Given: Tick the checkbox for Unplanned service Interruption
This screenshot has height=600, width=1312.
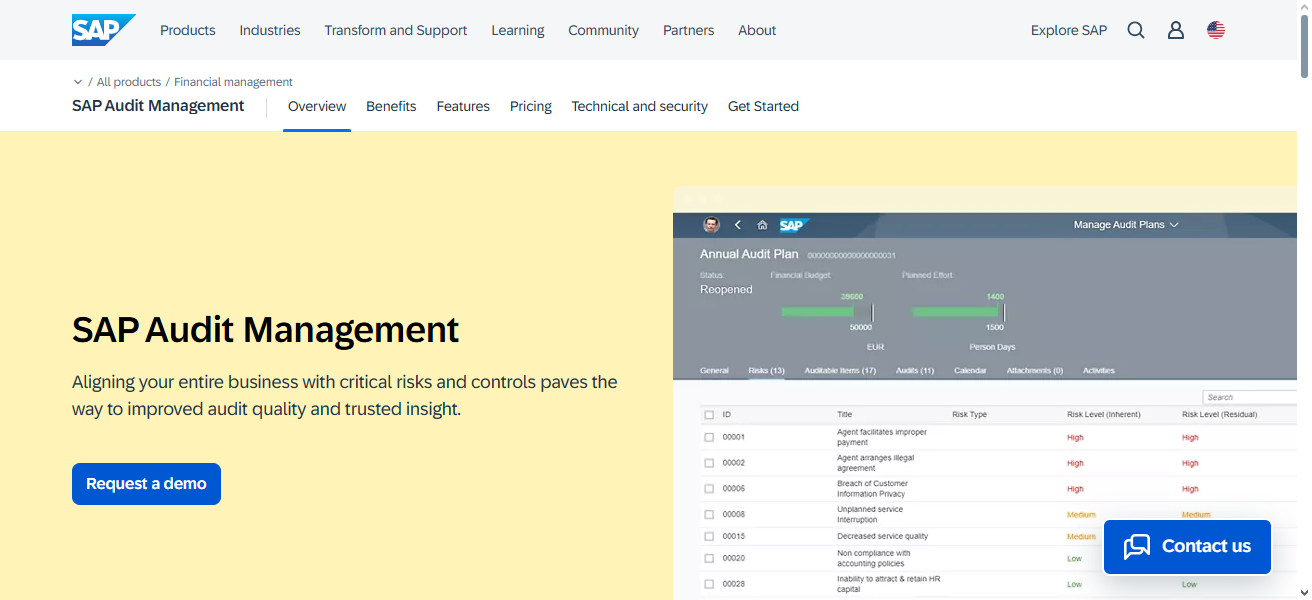Looking at the screenshot, I should pyautogui.click(x=709, y=513).
